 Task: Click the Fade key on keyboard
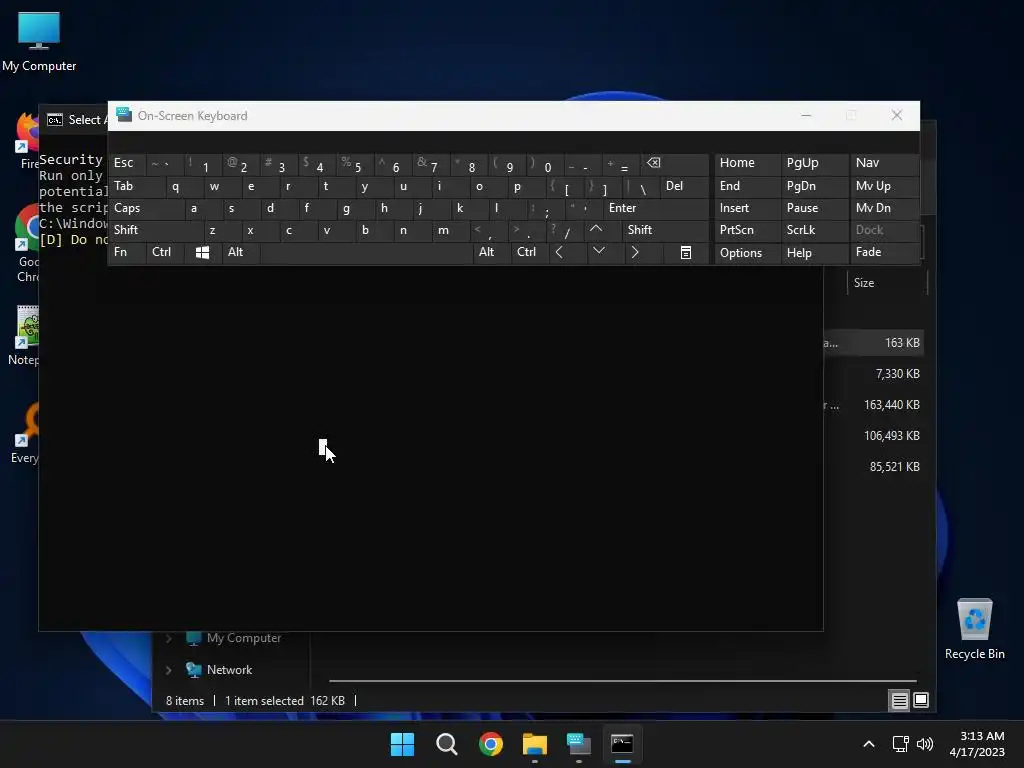coord(884,252)
